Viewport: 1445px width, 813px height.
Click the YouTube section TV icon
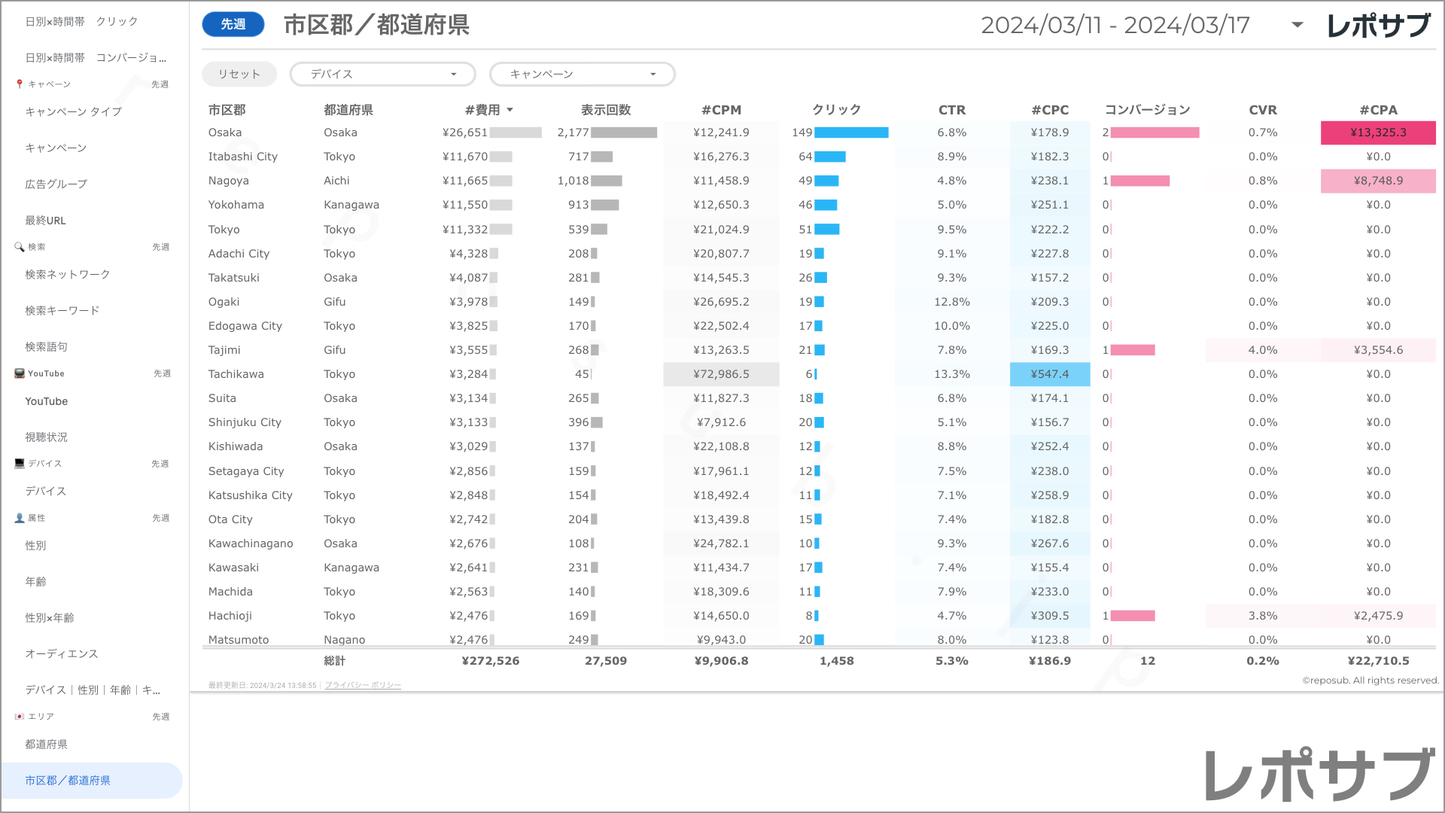pos(19,374)
